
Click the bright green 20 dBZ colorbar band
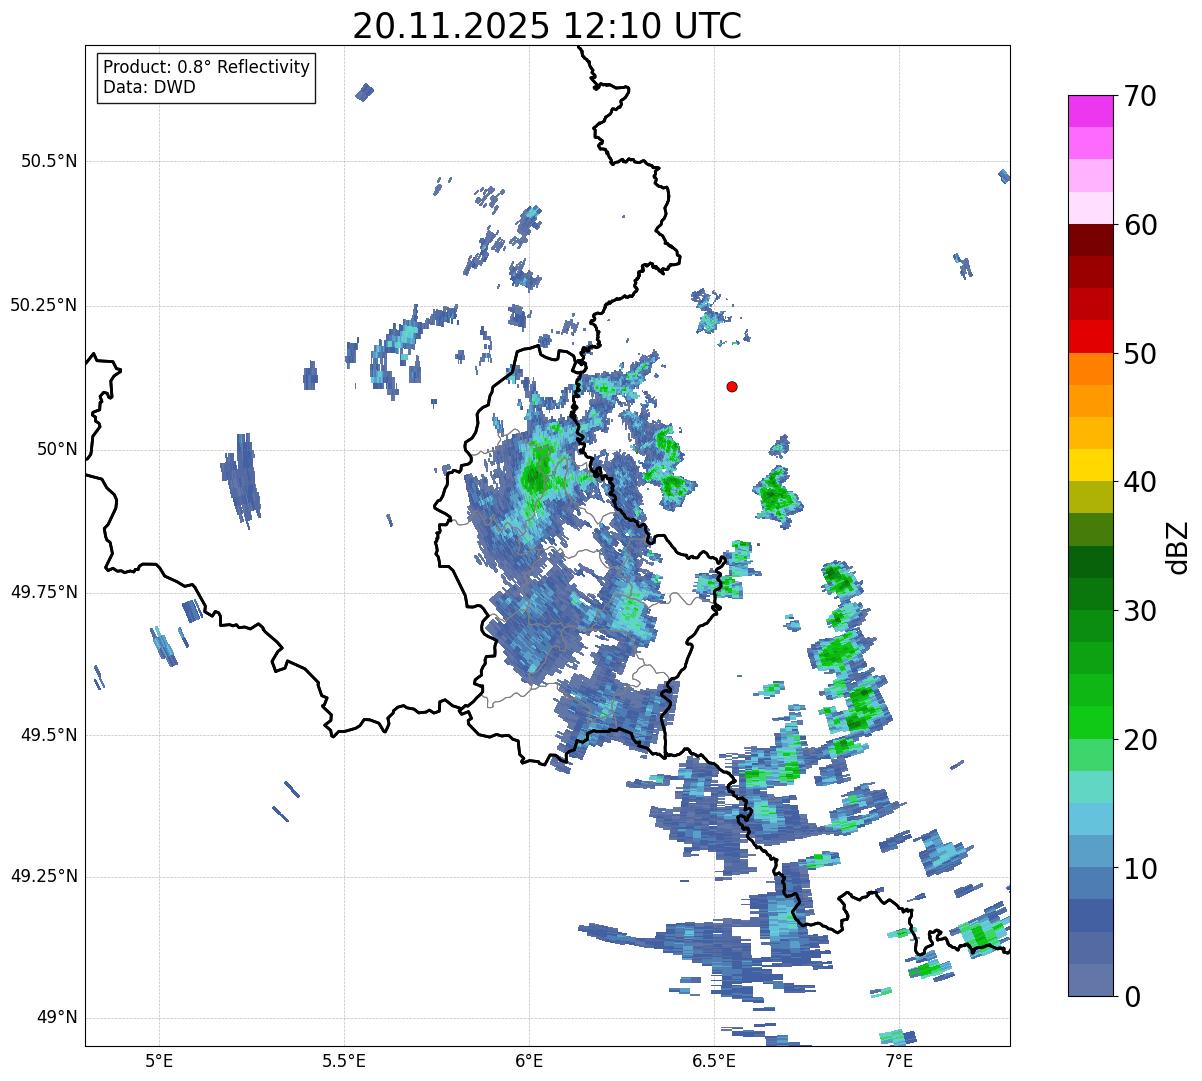point(1090,723)
